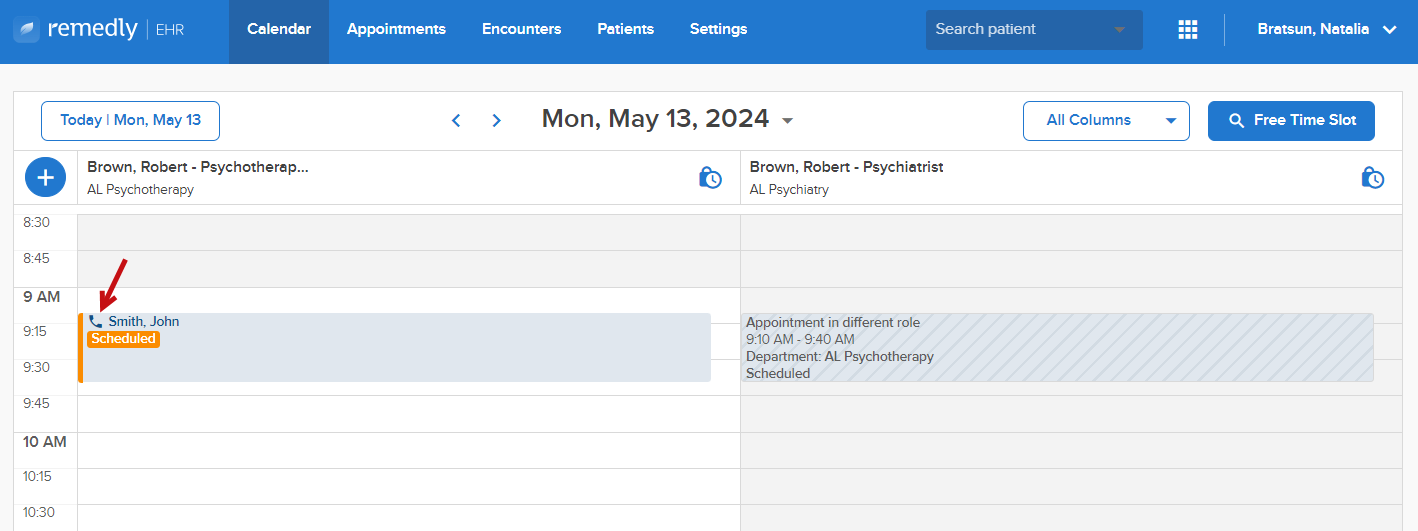Click the blue plus add appointment button

(45, 178)
